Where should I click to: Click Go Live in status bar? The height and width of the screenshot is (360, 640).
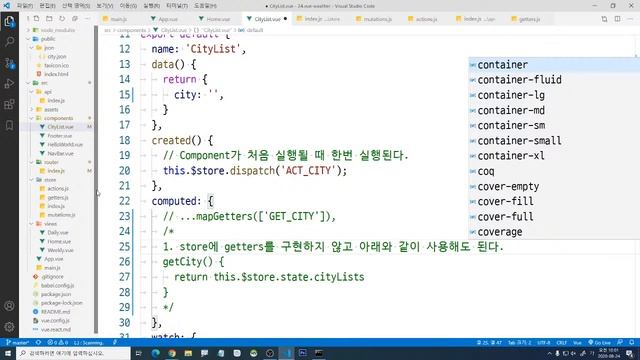click(x=599, y=342)
